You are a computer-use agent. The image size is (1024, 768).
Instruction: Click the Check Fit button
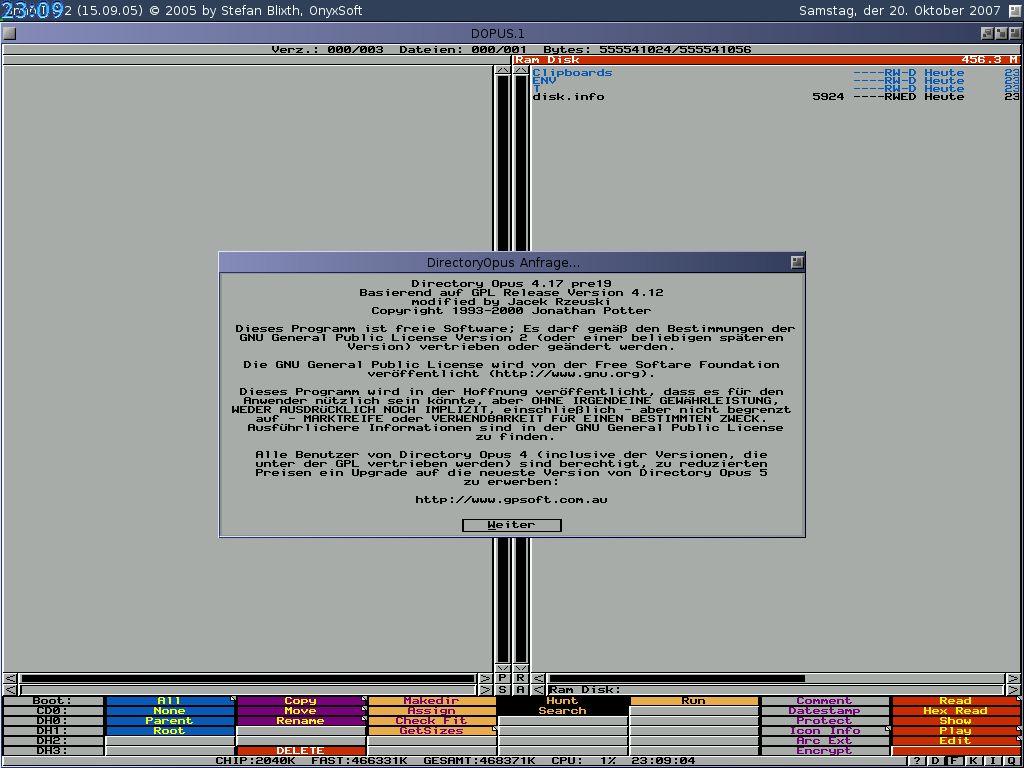coord(432,721)
